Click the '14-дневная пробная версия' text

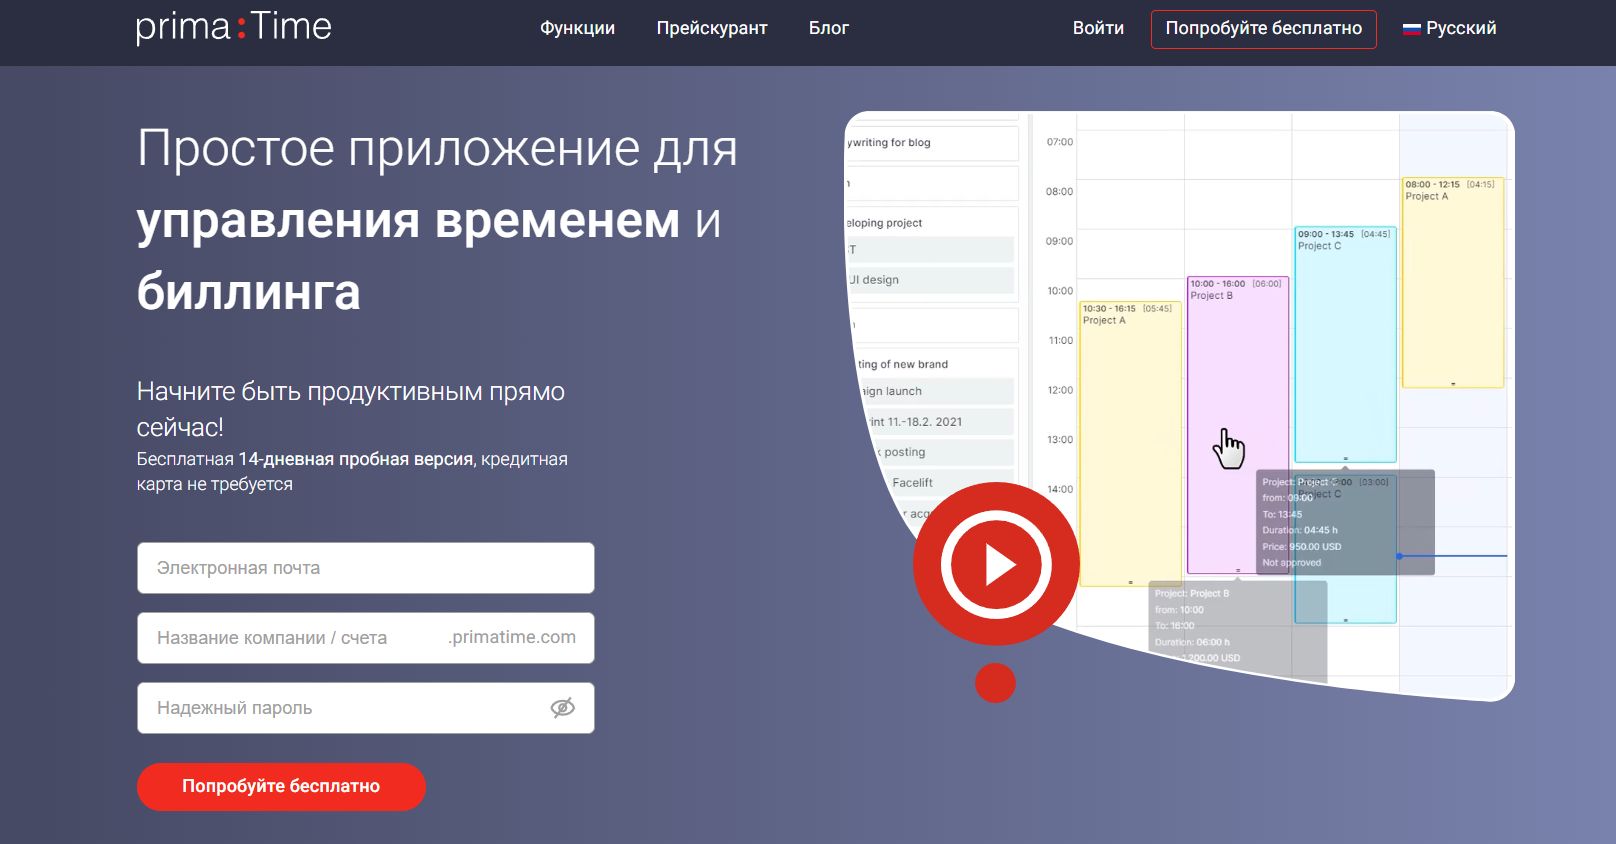pyautogui.click(x=355, y=459)
